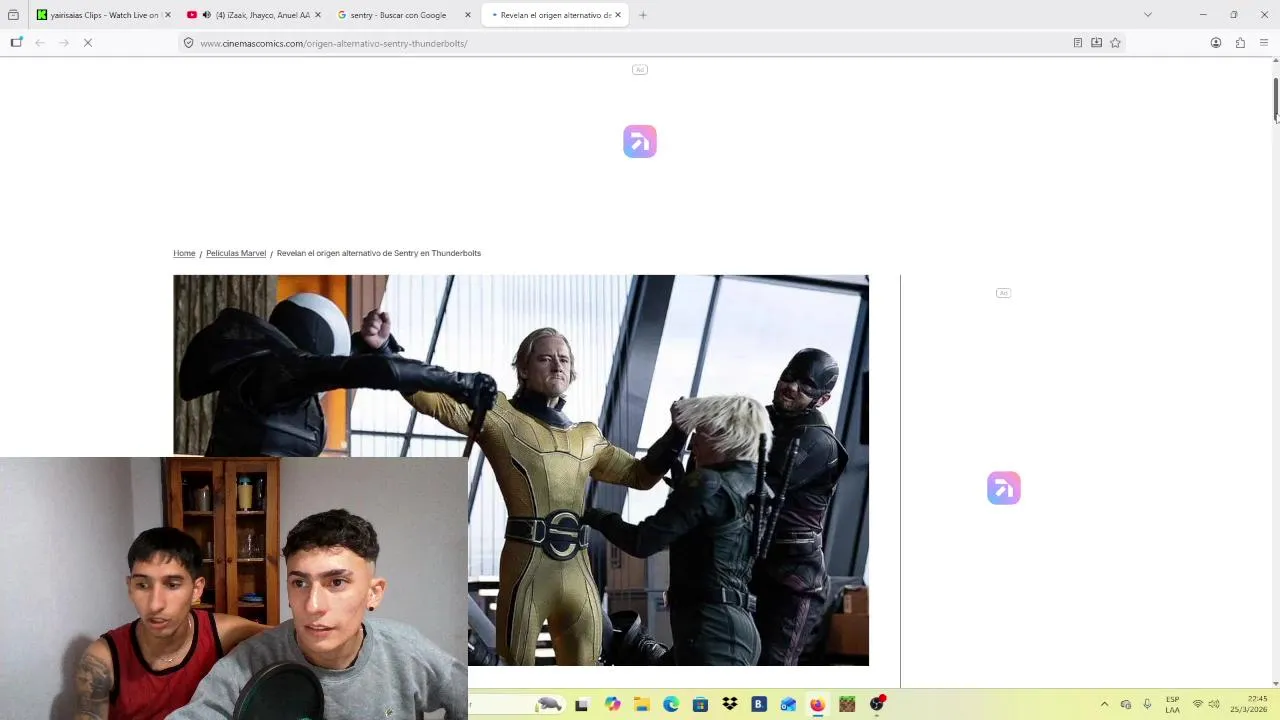
Task: Save page to Pocket icon
Action: 1096,43
